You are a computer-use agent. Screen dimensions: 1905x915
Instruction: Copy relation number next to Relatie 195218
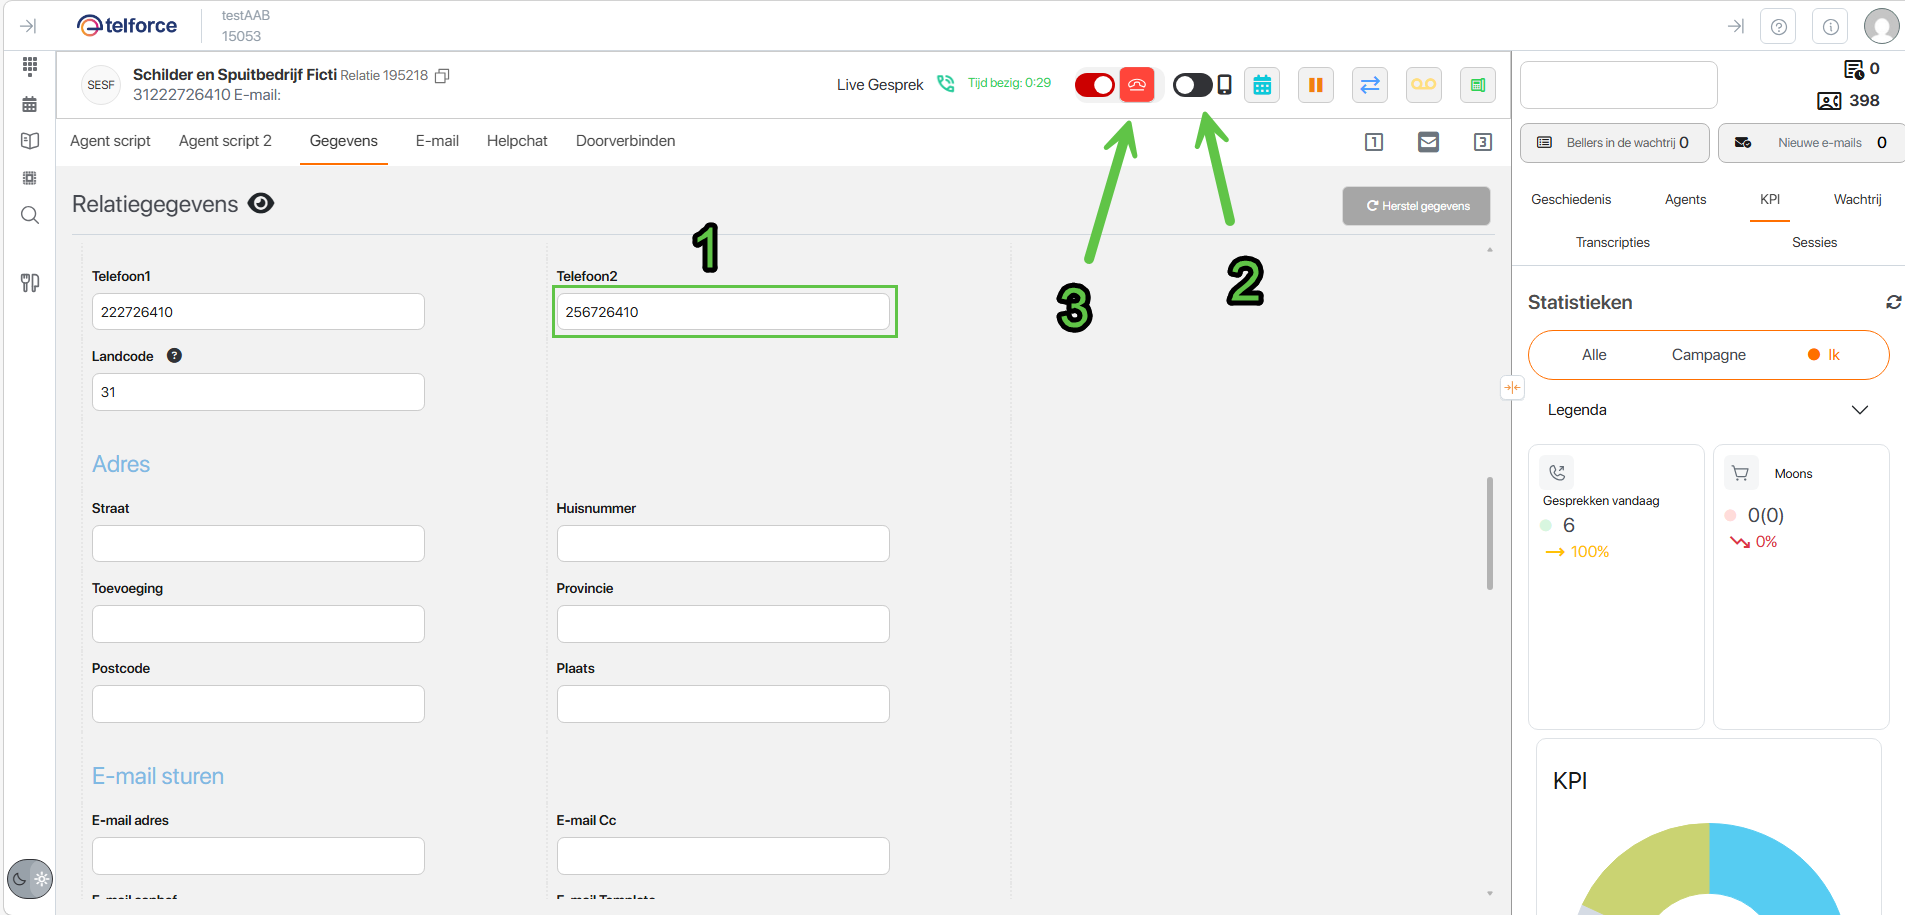[x=442, y=76]
